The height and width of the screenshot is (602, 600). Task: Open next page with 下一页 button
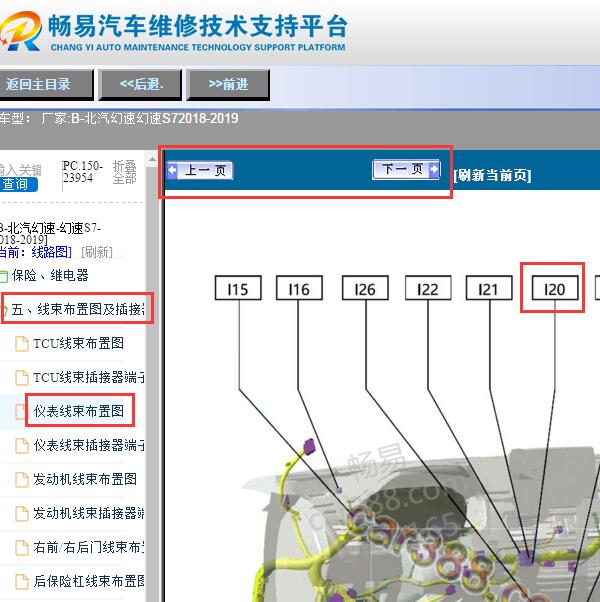406,169
